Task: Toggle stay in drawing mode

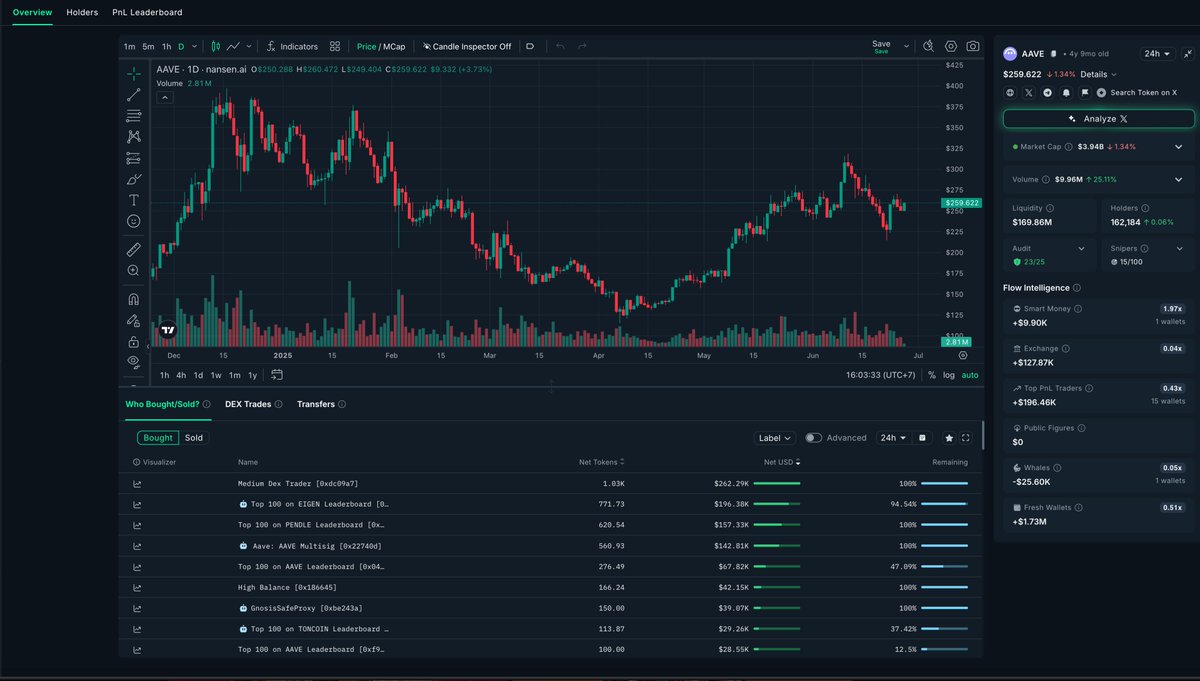Action: pyautogui.click(x=133, y=320)
